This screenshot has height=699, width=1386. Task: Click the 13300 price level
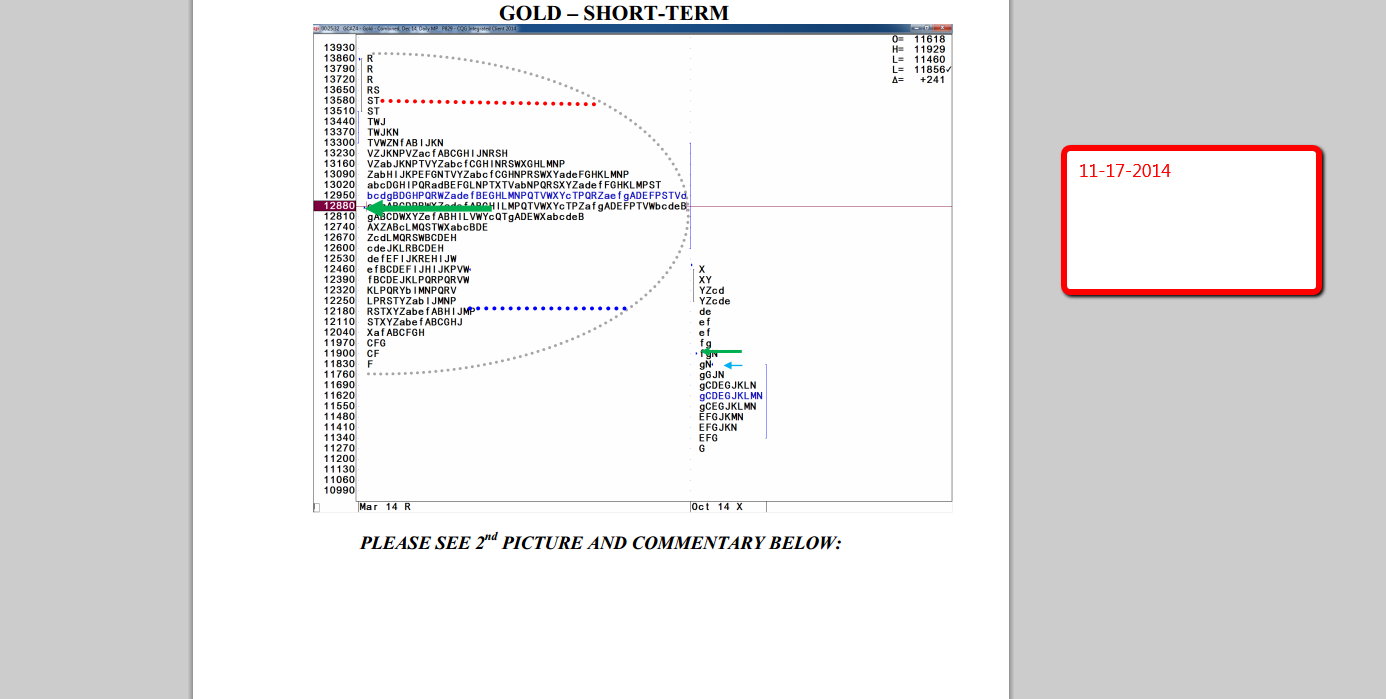point(339,143)
